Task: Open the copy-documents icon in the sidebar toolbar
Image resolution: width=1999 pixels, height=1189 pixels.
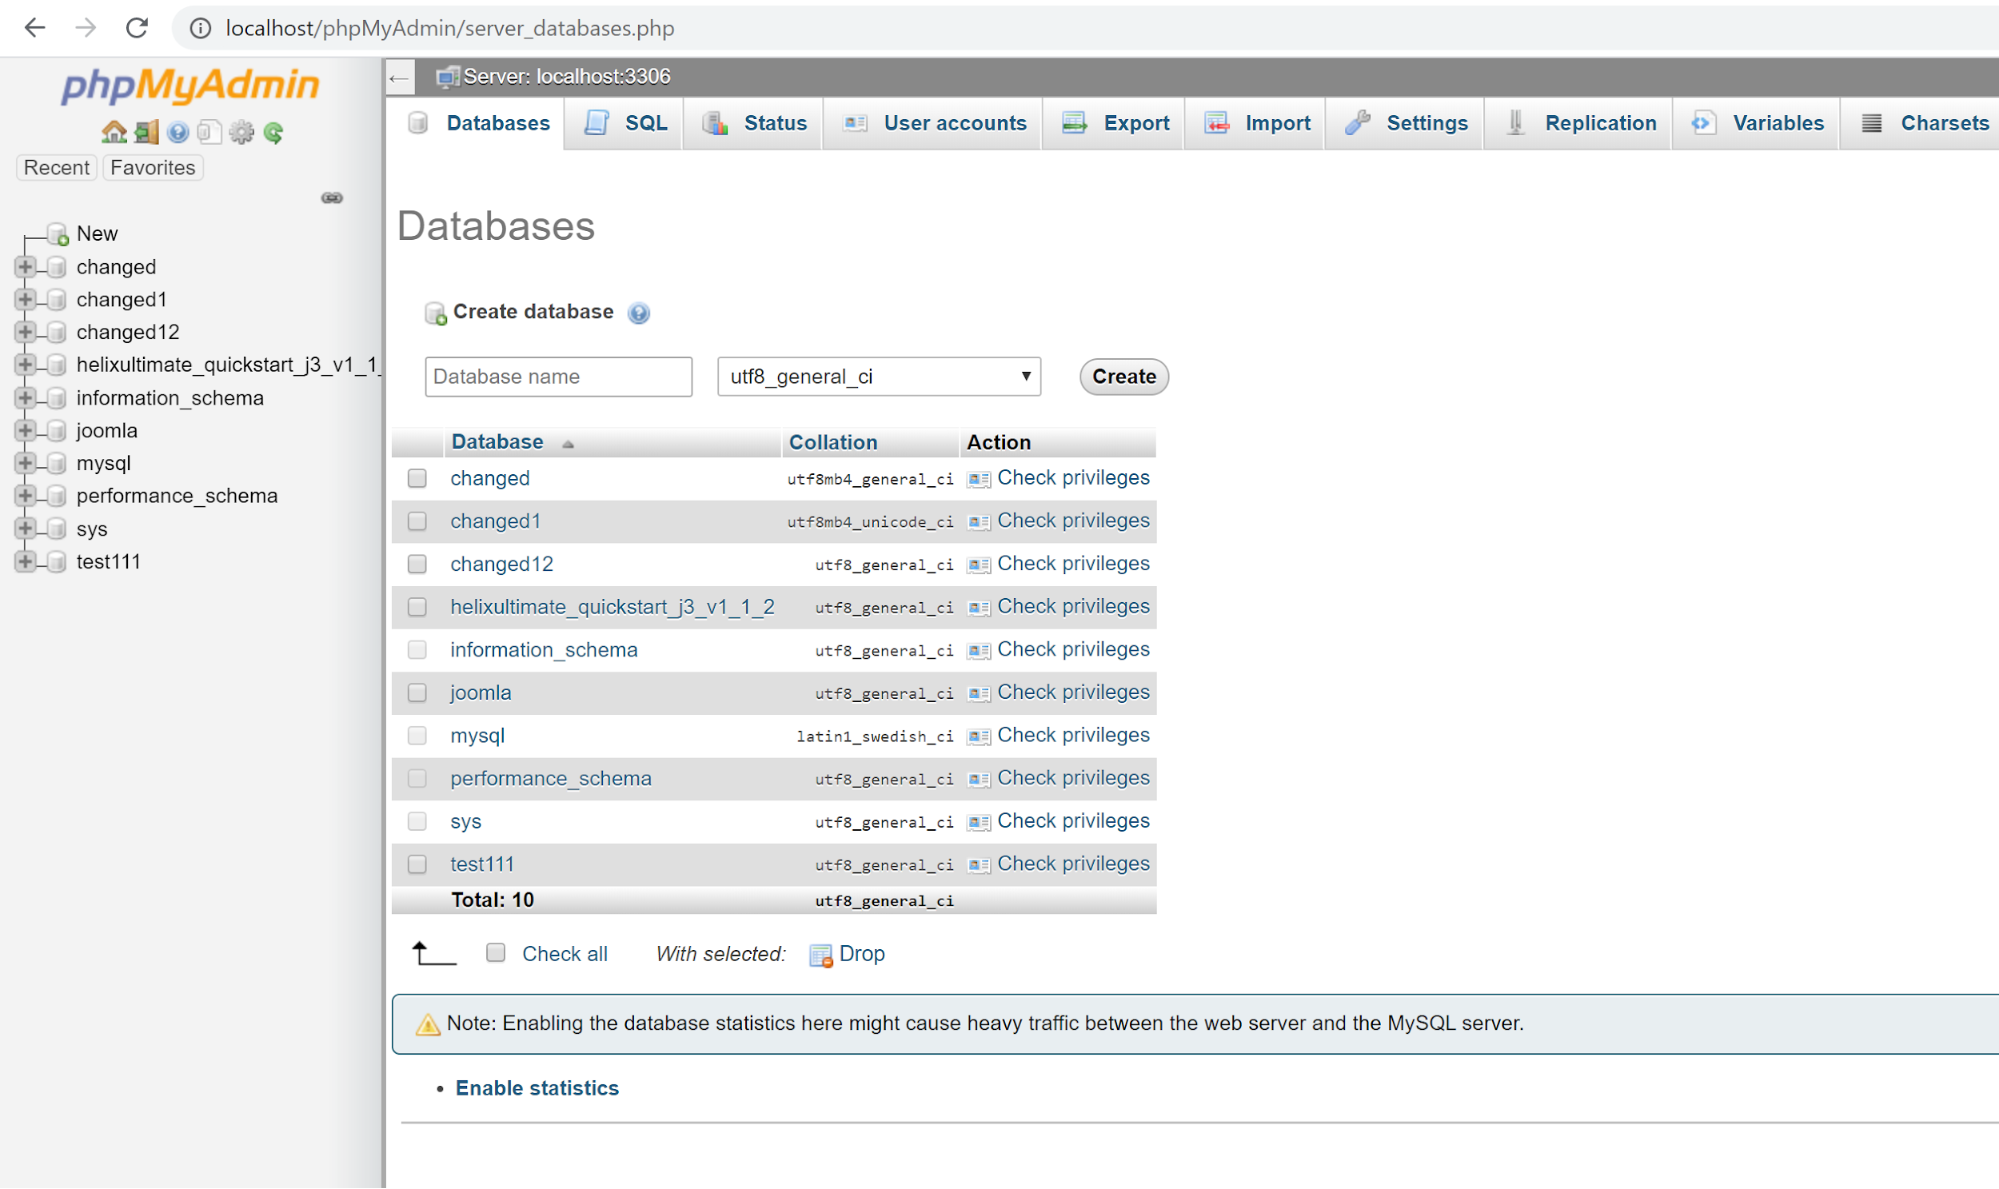Action: click(209, 132)
